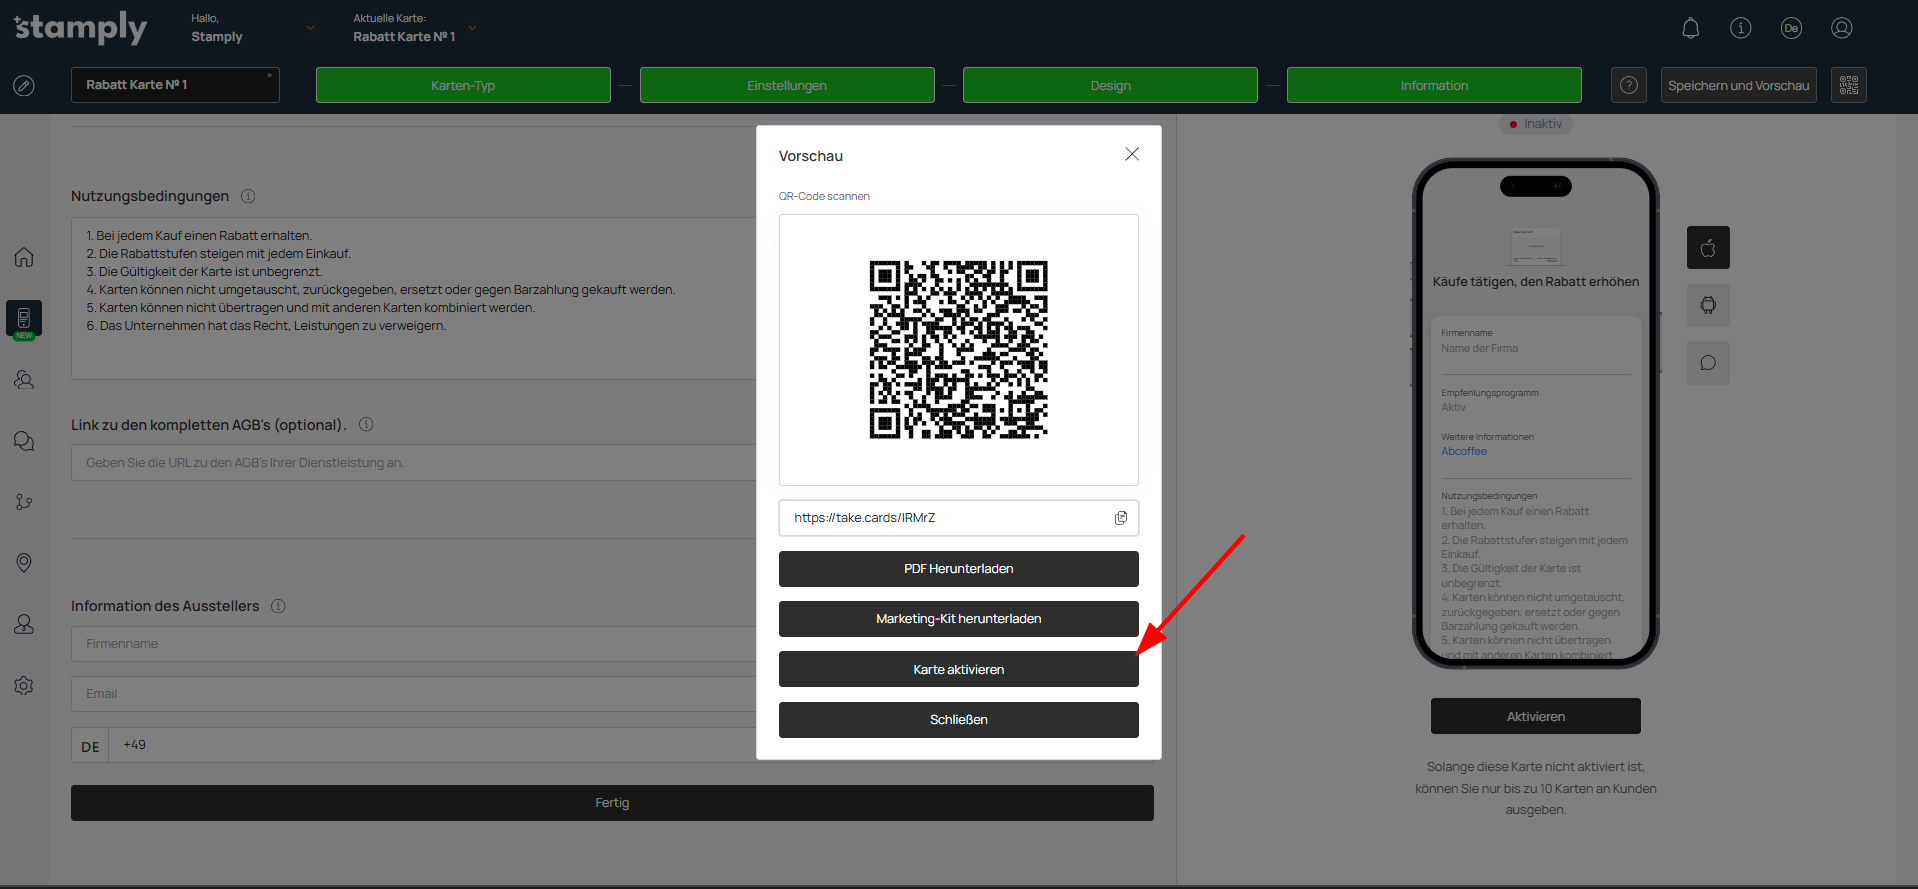Show the message preview speech bubble icon
1918x889 pixels.
pyautogui.click(x=1708, y=363)
